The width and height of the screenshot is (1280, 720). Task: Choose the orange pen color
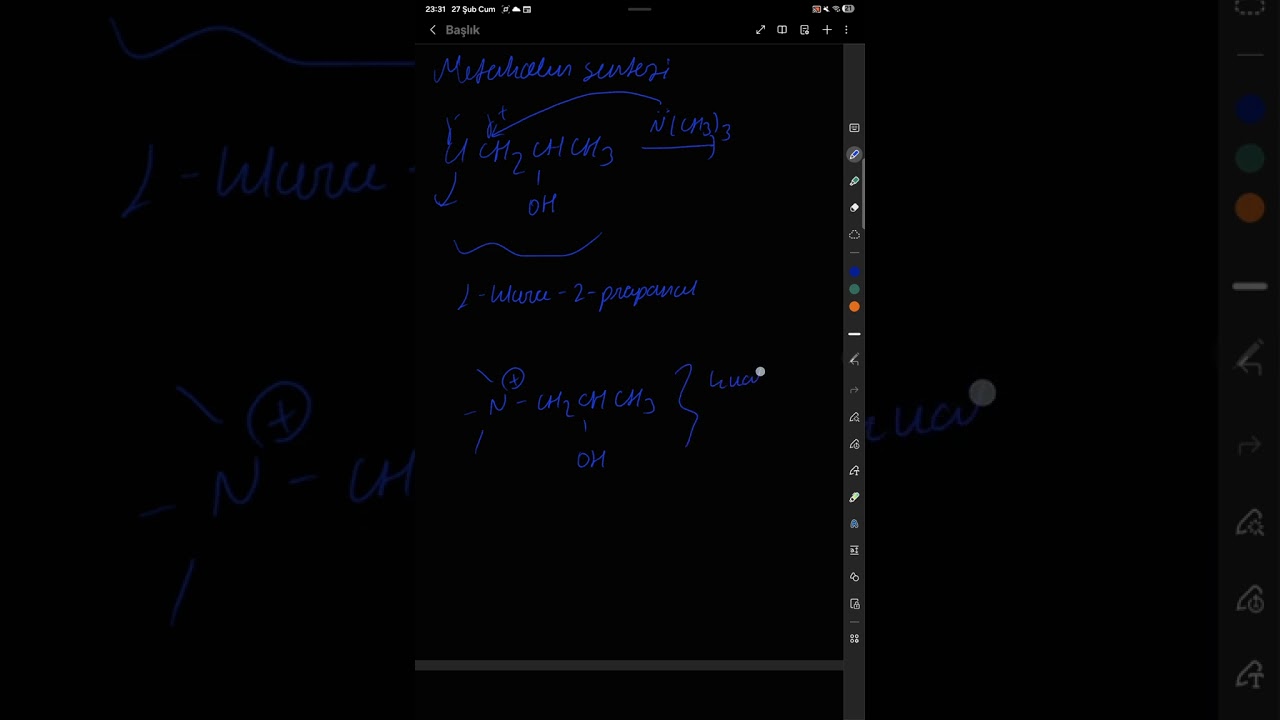pyautogui.click(x=854, y=307)
